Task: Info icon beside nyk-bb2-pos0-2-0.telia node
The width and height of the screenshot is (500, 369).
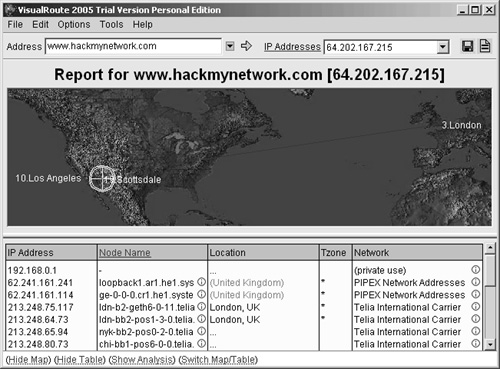Action: tap(201, 331)
